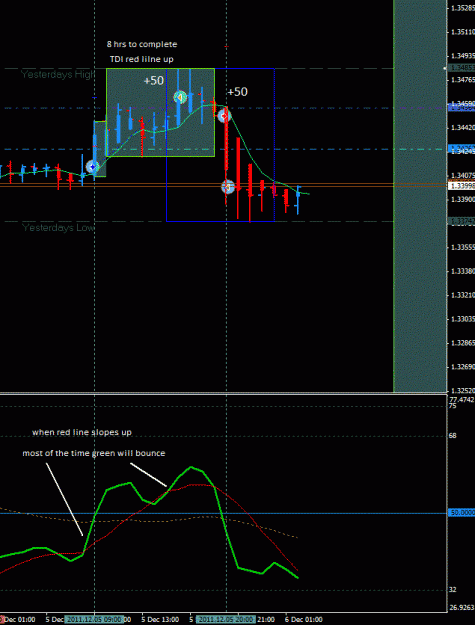Select the 'TDI red liIne up' text label

pyautogui.click(x=142, y=59)
